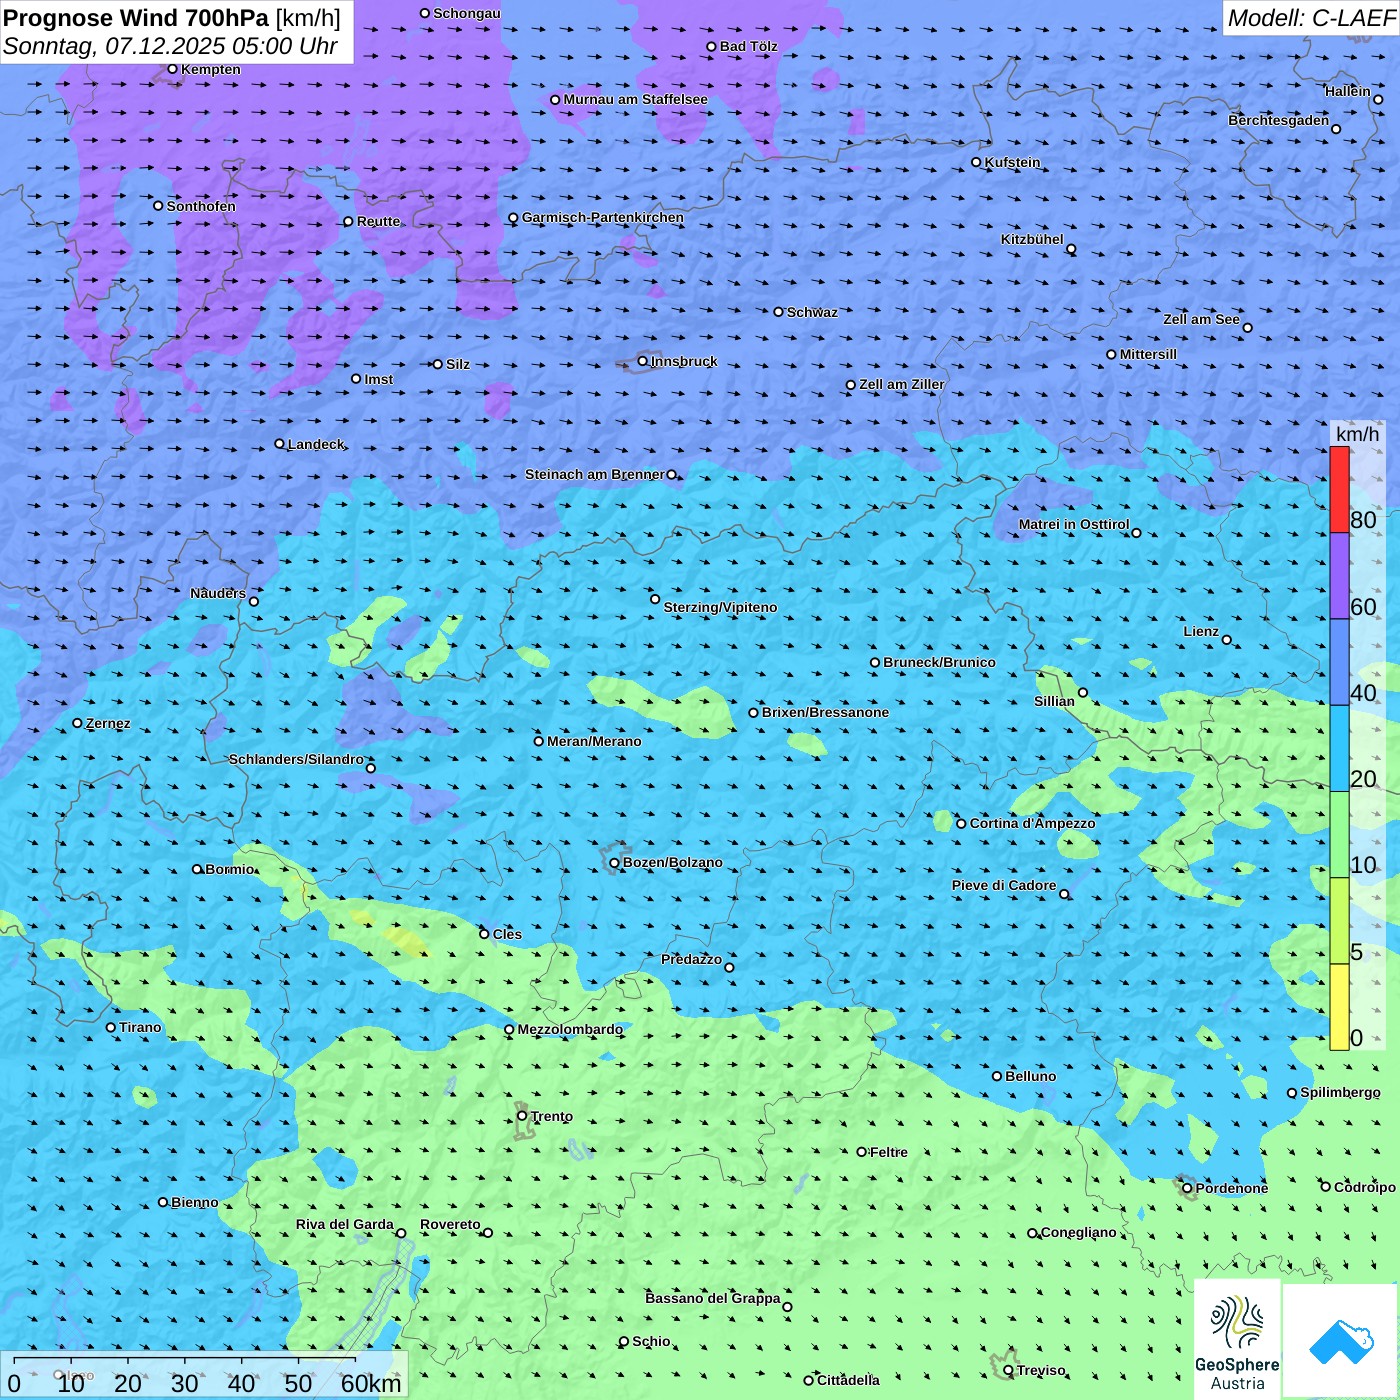Viewport: 1400px width, 1400px height.
Task: Click the 'Tirano' label
Action: 140,1027
